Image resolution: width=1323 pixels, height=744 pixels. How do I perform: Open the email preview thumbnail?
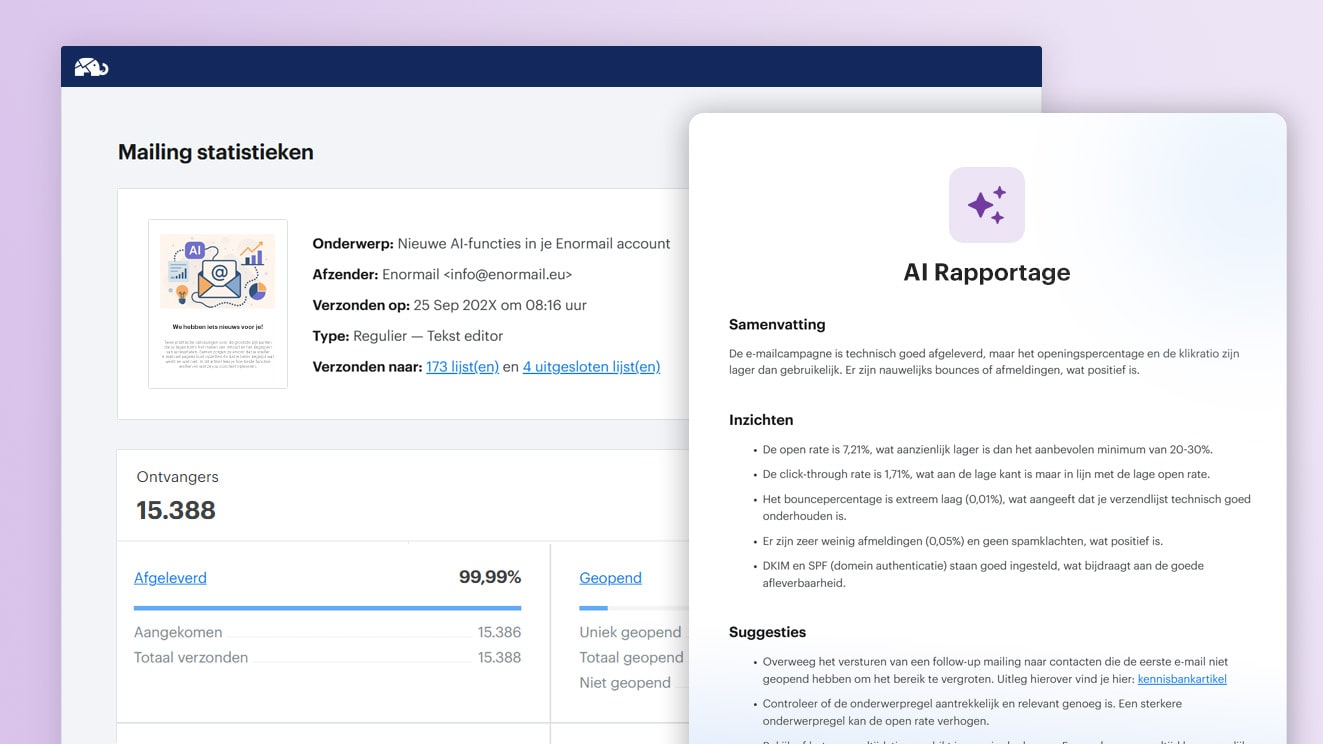pyautogui.click(x=218, y=303)
